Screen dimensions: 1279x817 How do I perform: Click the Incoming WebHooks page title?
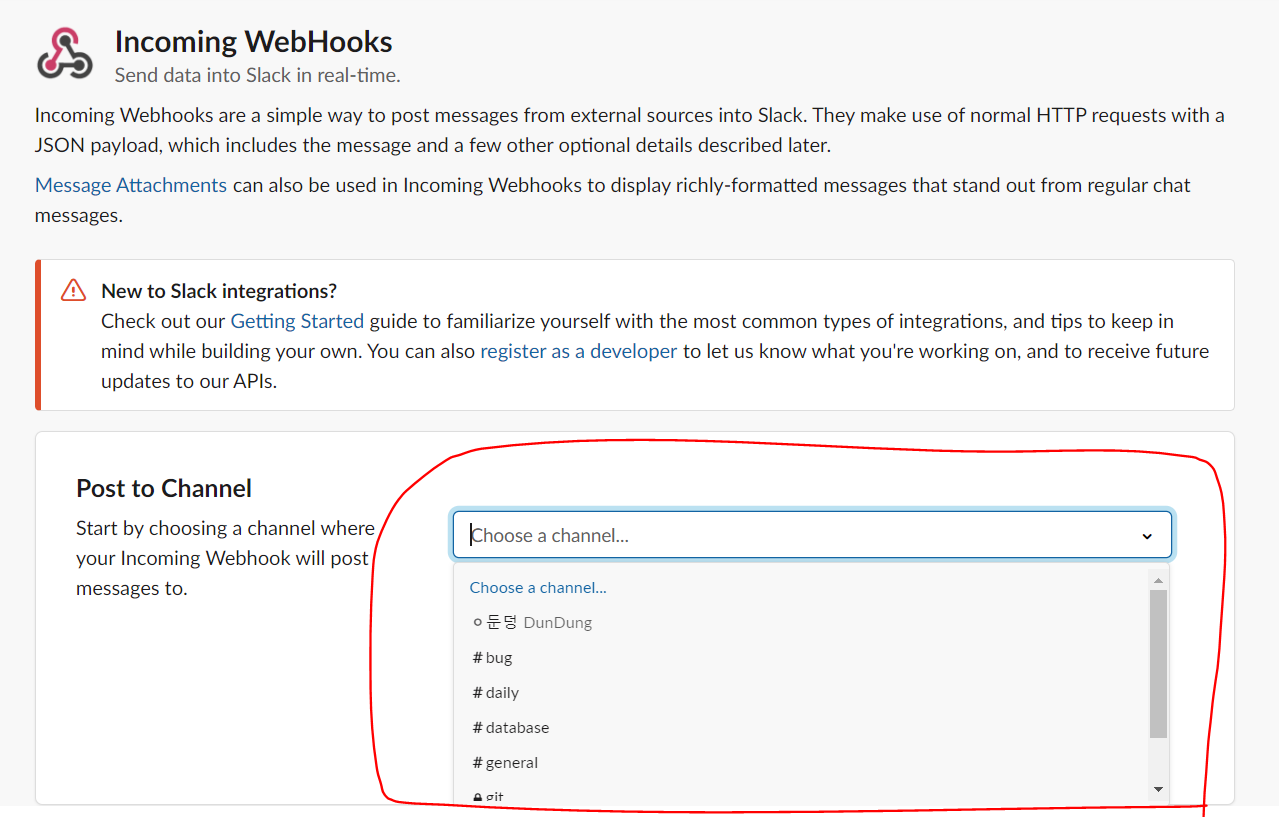point(253,41)
